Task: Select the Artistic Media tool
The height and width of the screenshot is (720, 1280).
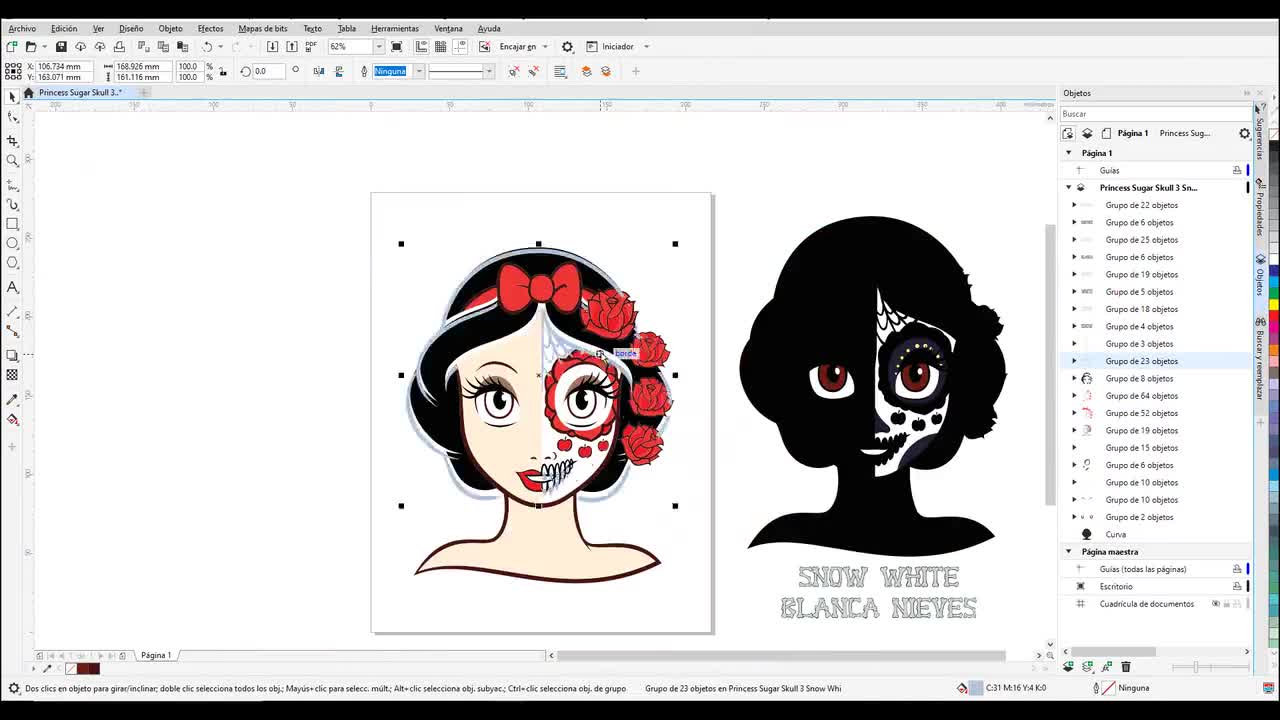Action: click(12, 204)
